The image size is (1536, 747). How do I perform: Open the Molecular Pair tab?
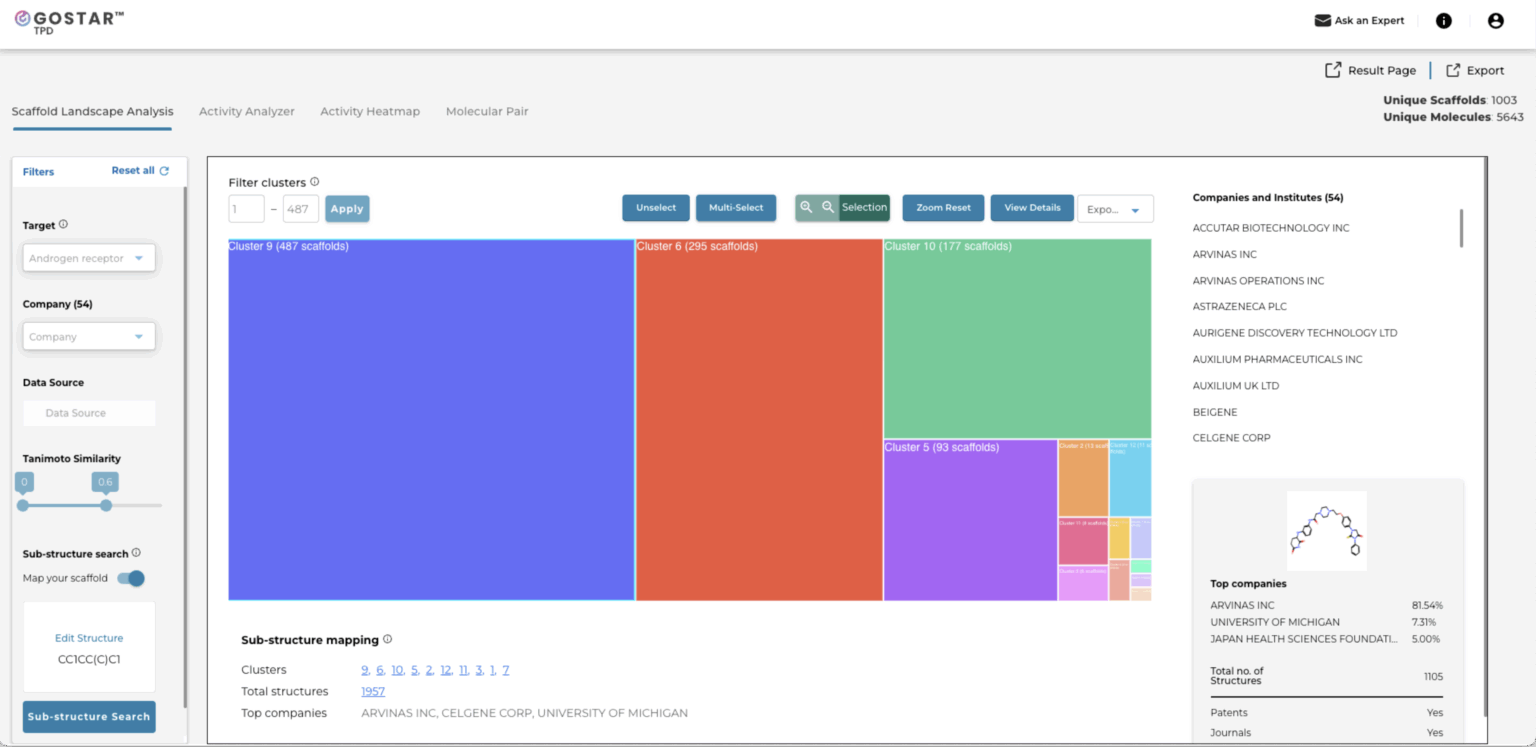point(487,111)
